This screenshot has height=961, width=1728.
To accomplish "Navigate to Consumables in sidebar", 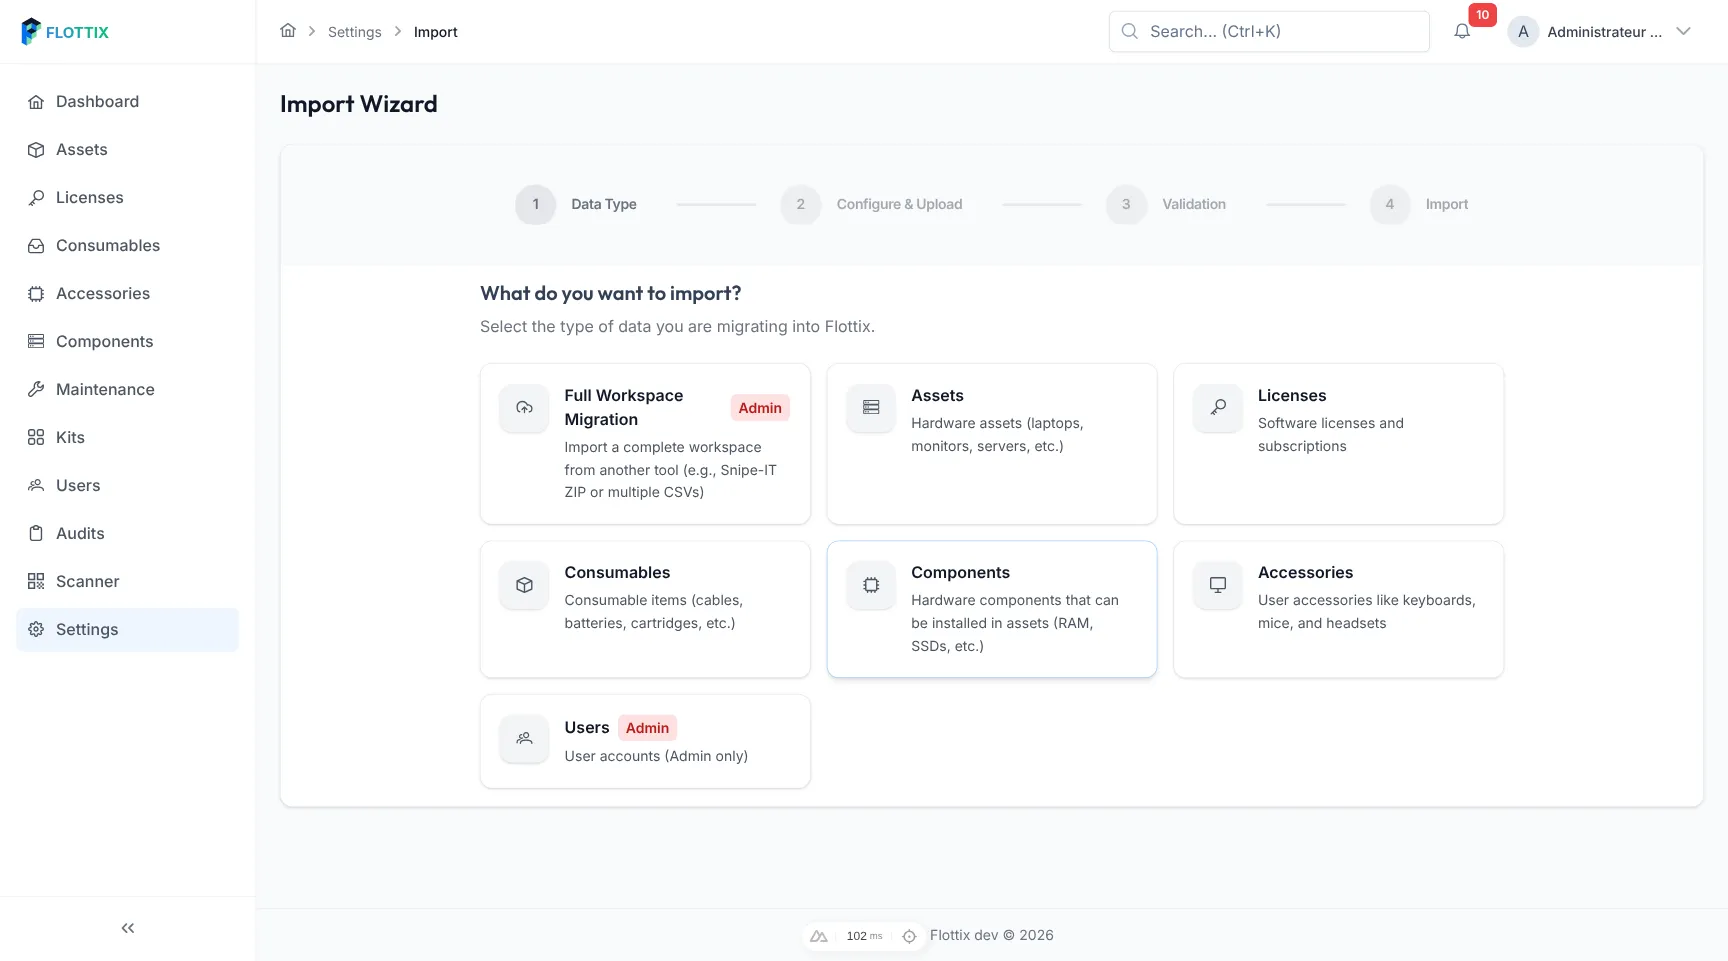I will (x=127, y=246).
